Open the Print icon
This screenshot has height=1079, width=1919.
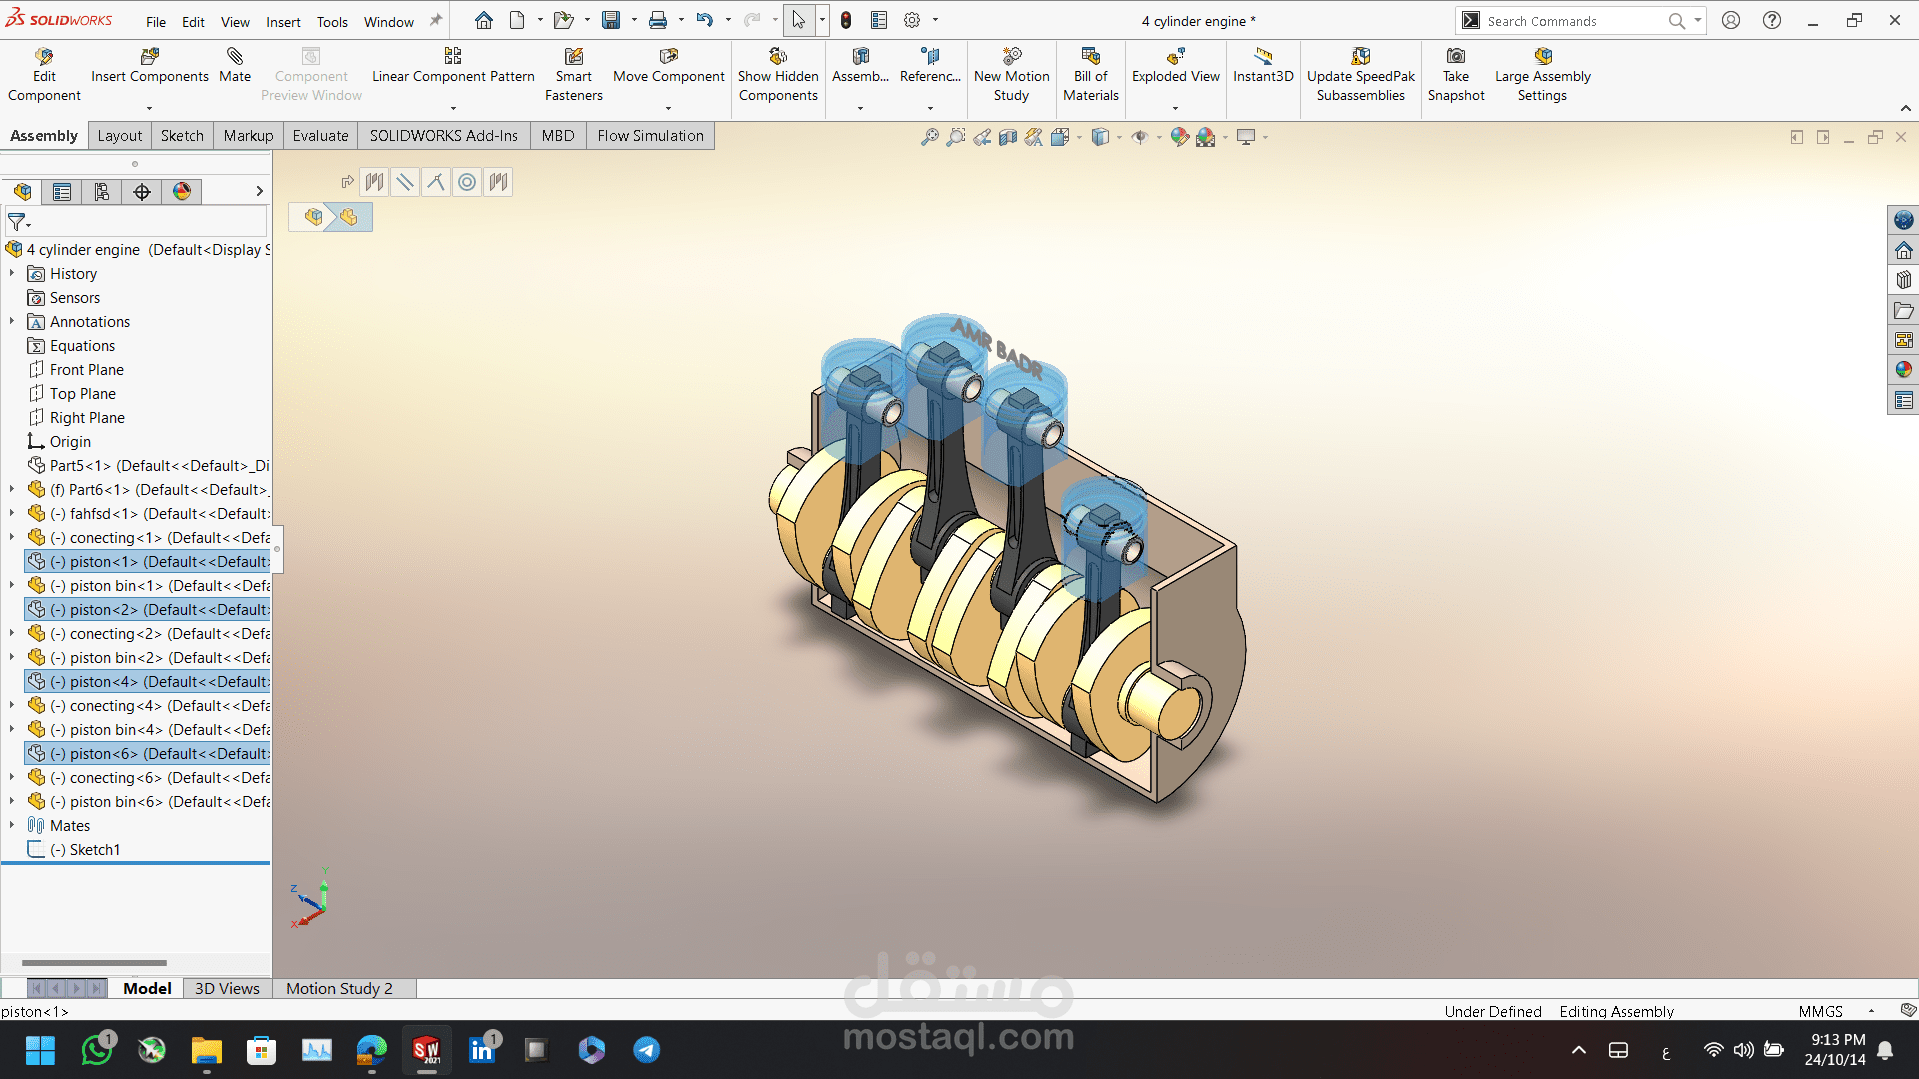click(658, 20)
